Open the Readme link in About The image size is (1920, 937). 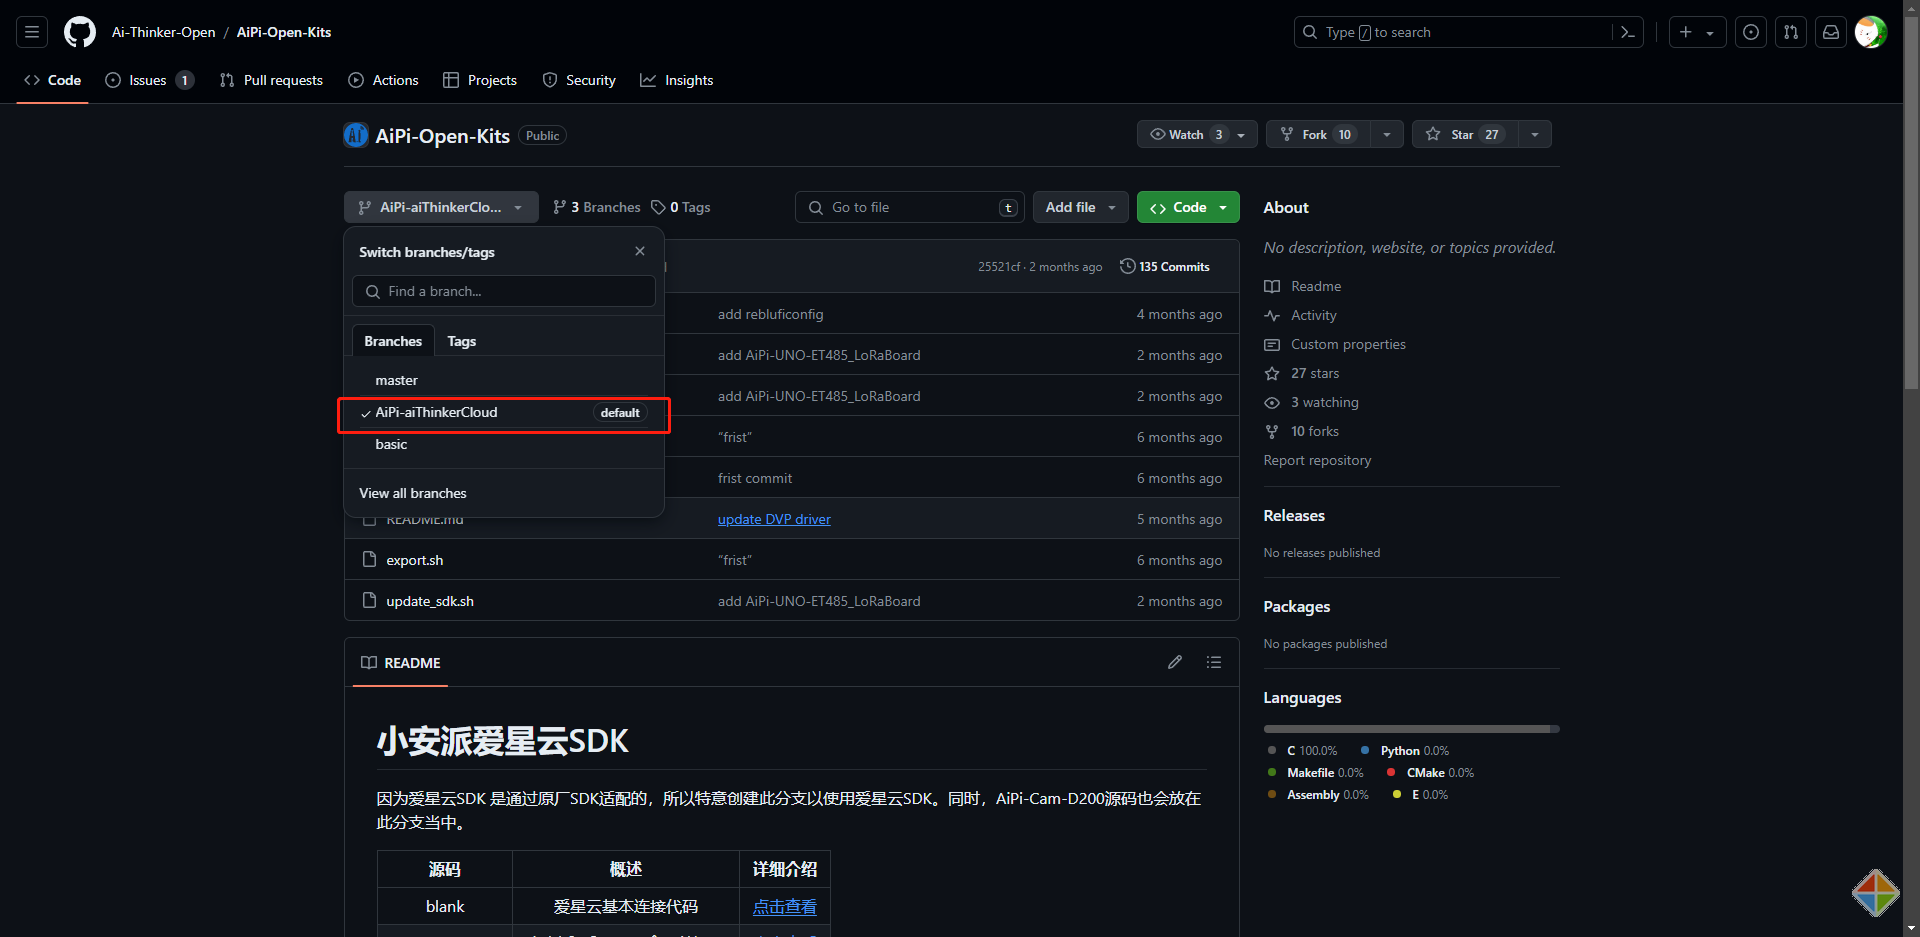(1303, 286)
